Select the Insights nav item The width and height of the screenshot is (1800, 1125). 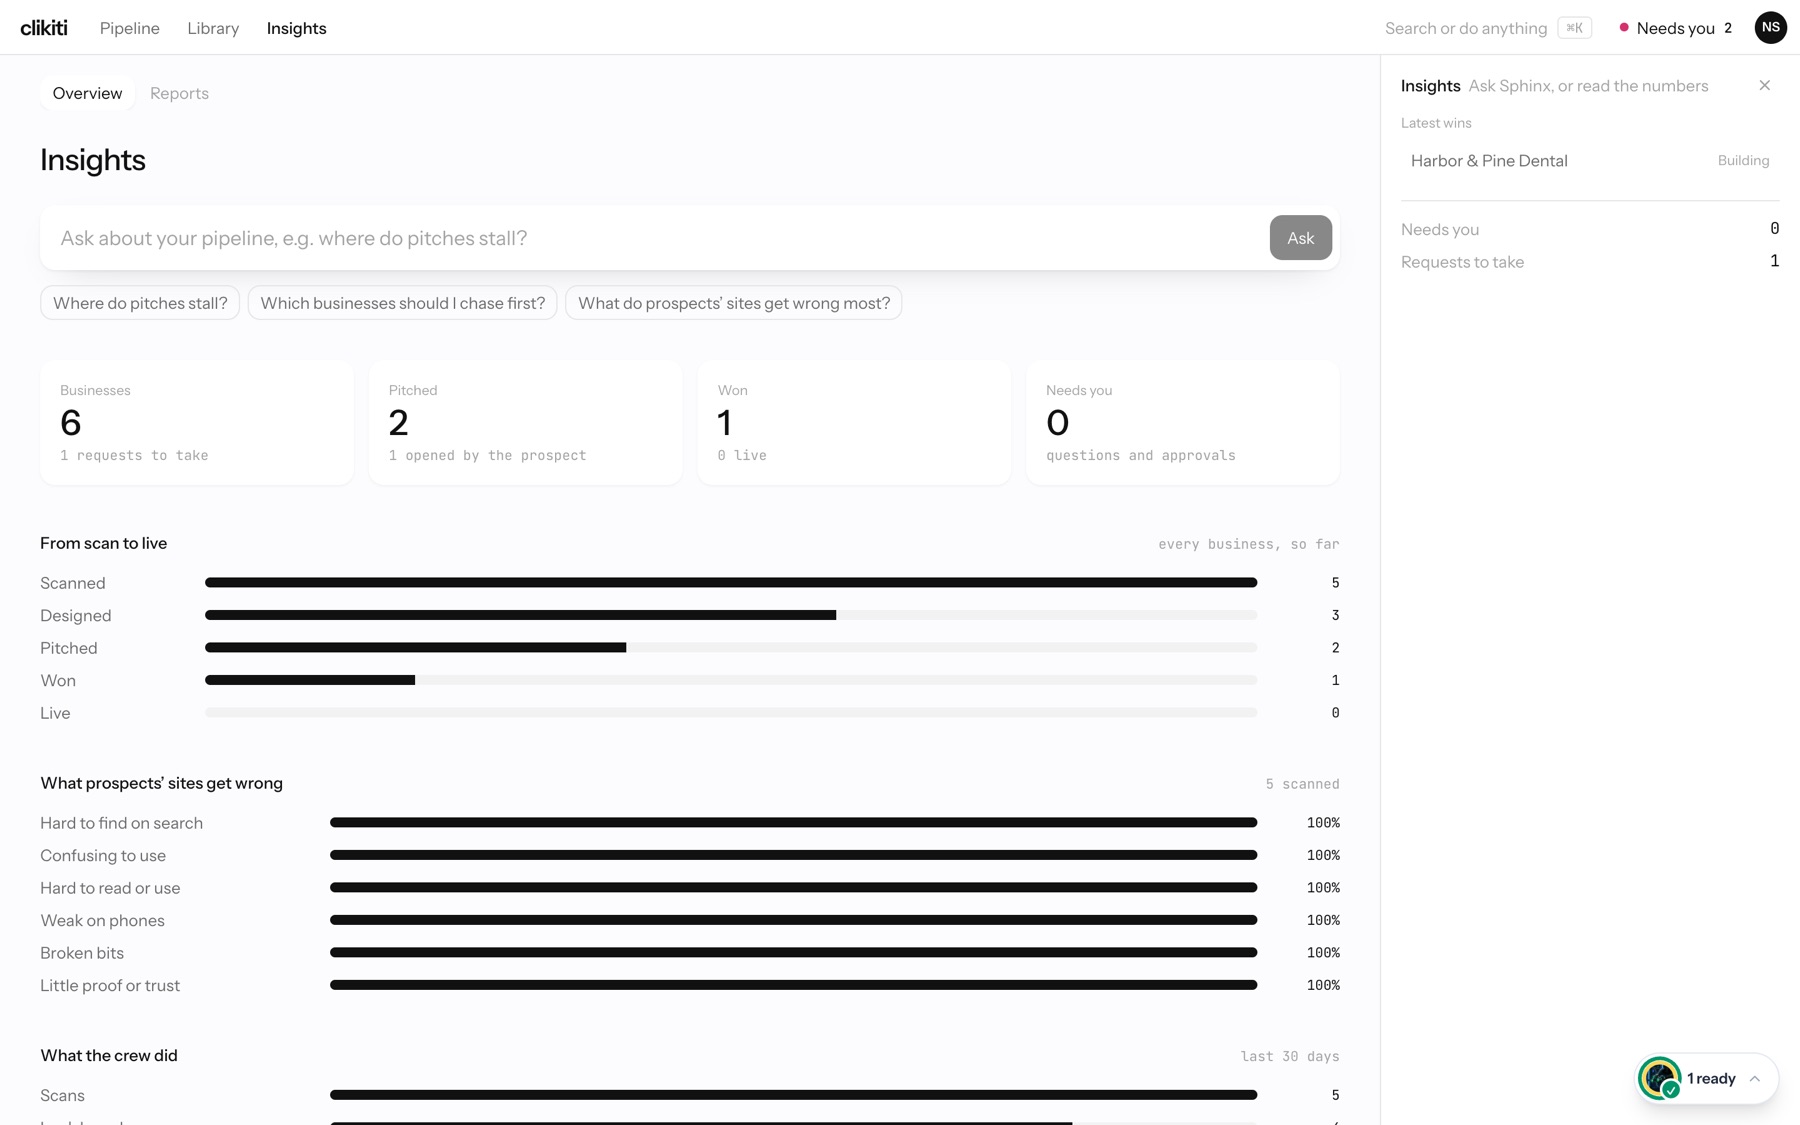[296, 28]
